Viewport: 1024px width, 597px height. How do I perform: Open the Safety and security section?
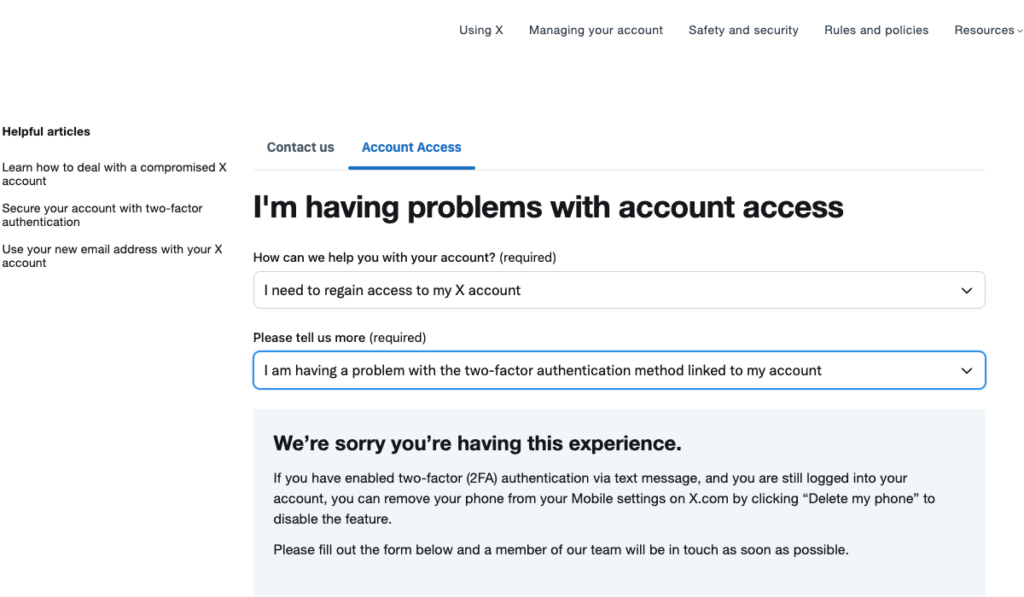point(743,30)
